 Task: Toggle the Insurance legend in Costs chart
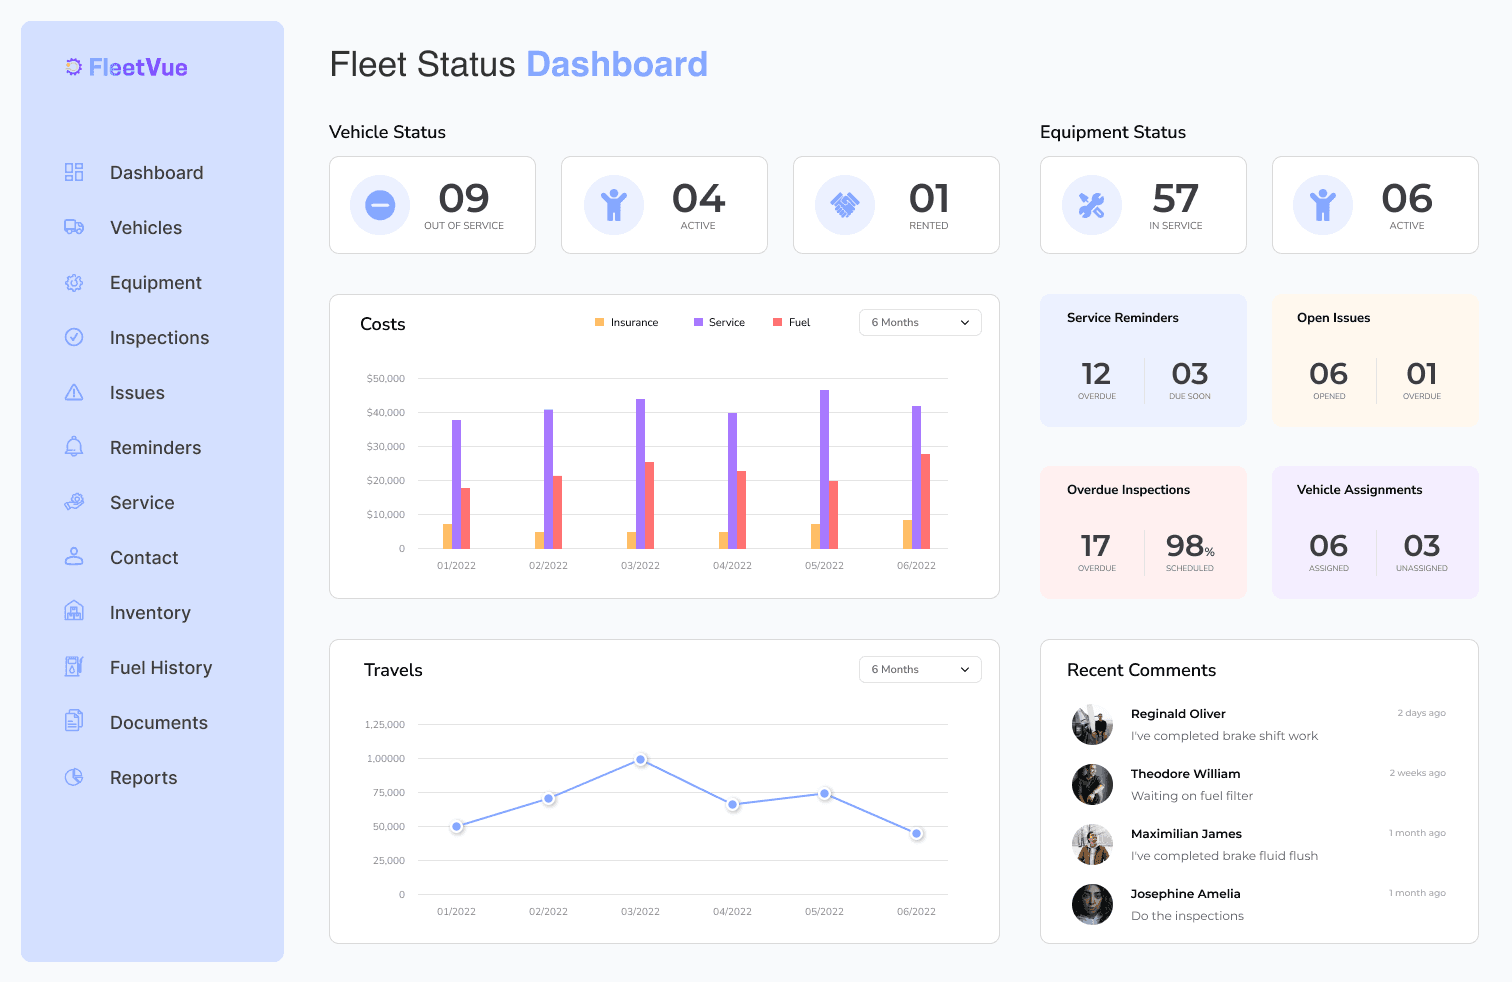(627, 322)
